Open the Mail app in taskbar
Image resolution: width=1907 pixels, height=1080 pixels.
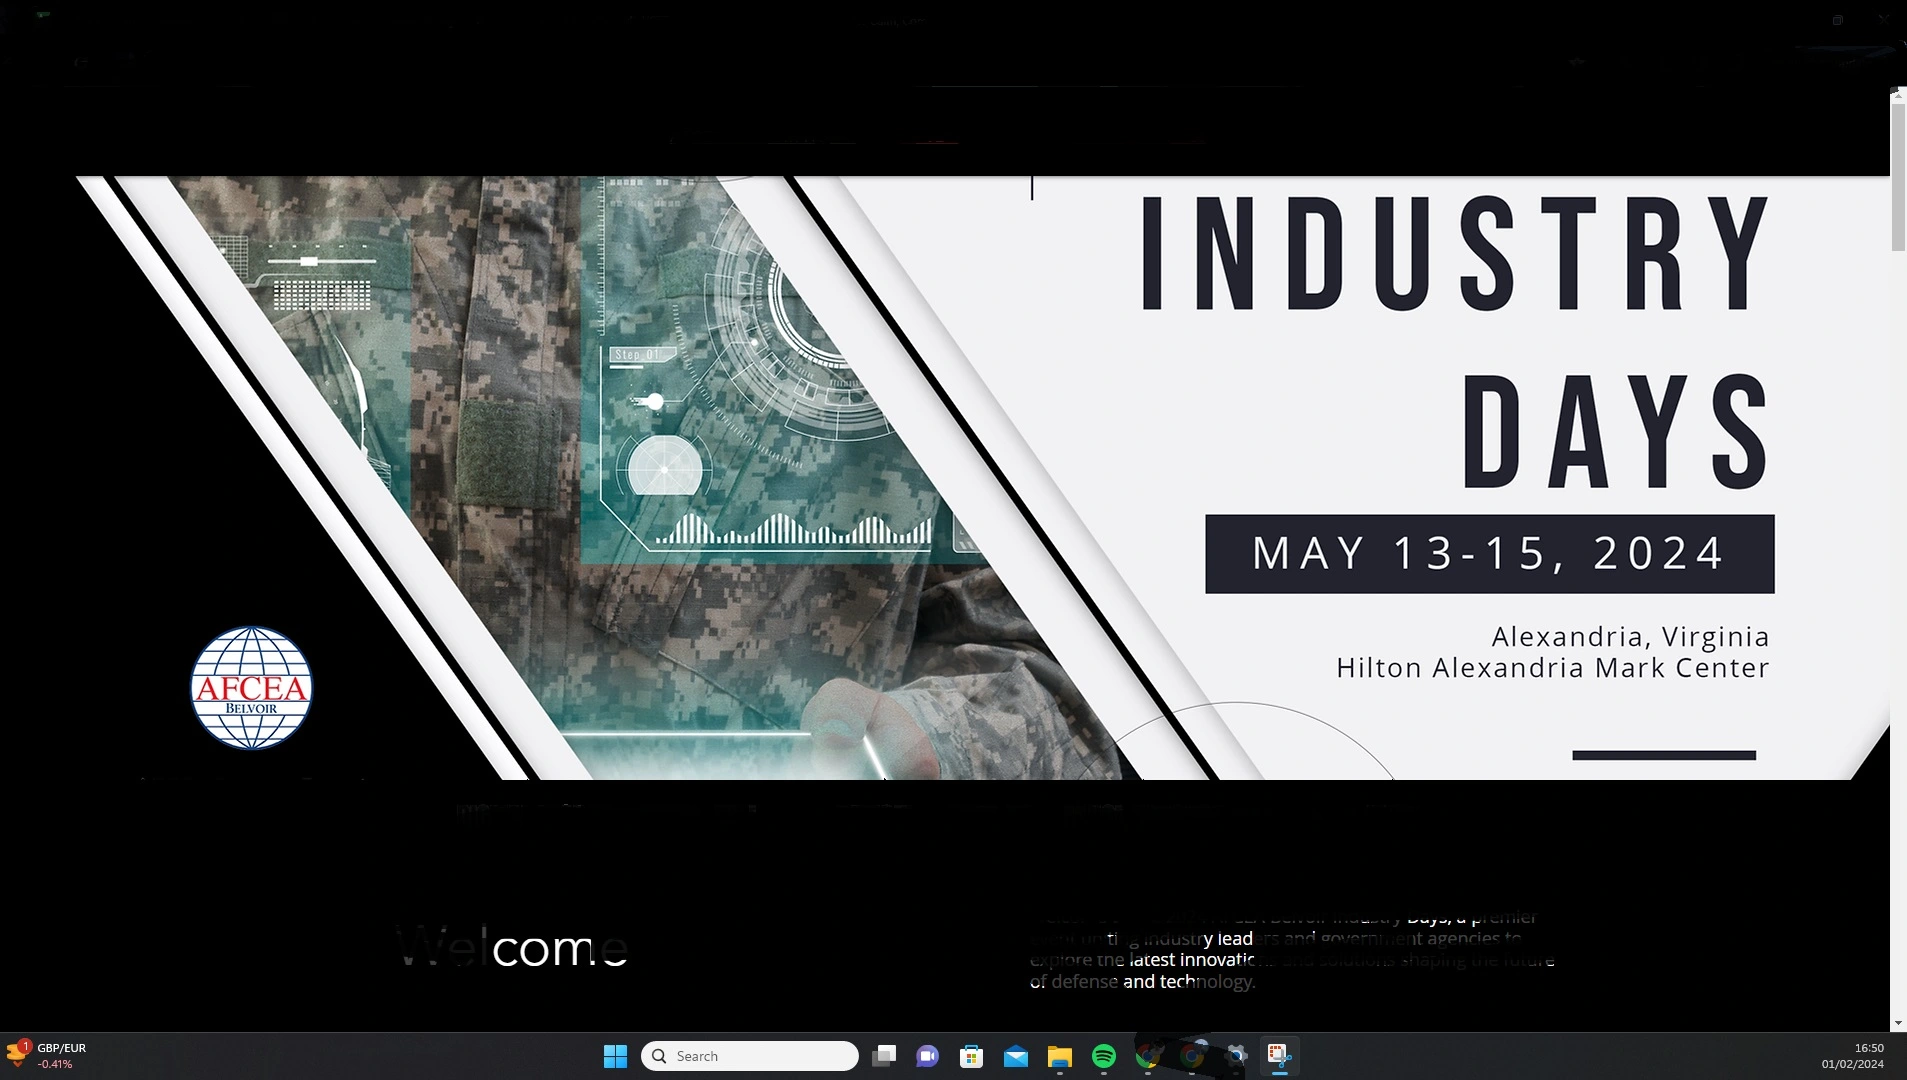tap(1016, 1056)
